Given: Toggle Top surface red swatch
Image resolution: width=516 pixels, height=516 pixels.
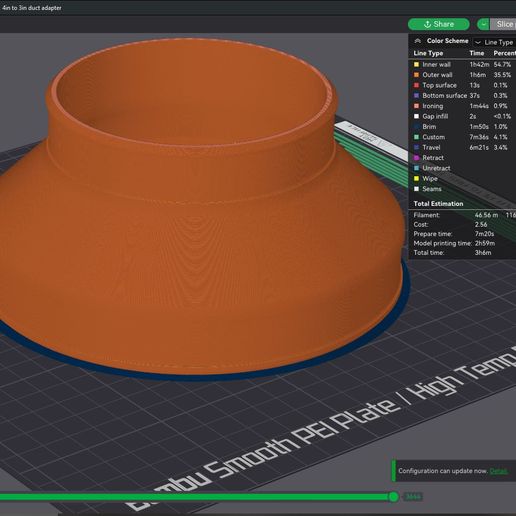Looking at the screenshot, I should point(416,85).
